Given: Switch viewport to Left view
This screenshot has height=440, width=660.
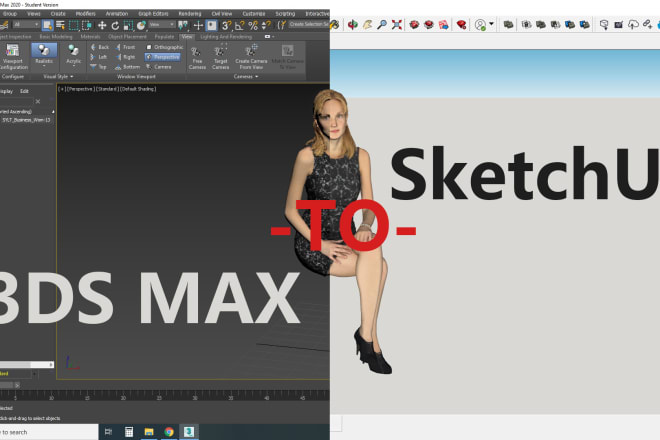Looking at the screenshot, I should 99,57.
